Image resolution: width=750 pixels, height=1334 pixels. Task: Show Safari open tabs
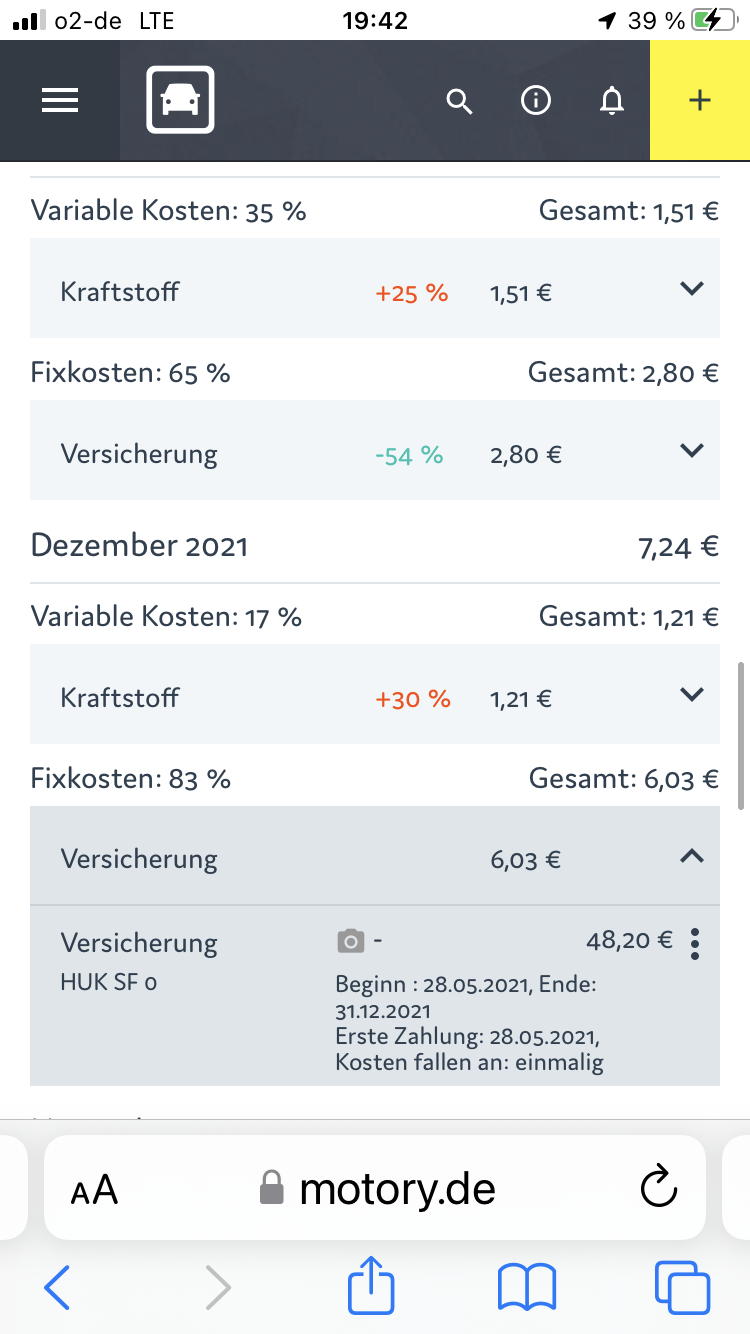click(x=682, y=1287)
